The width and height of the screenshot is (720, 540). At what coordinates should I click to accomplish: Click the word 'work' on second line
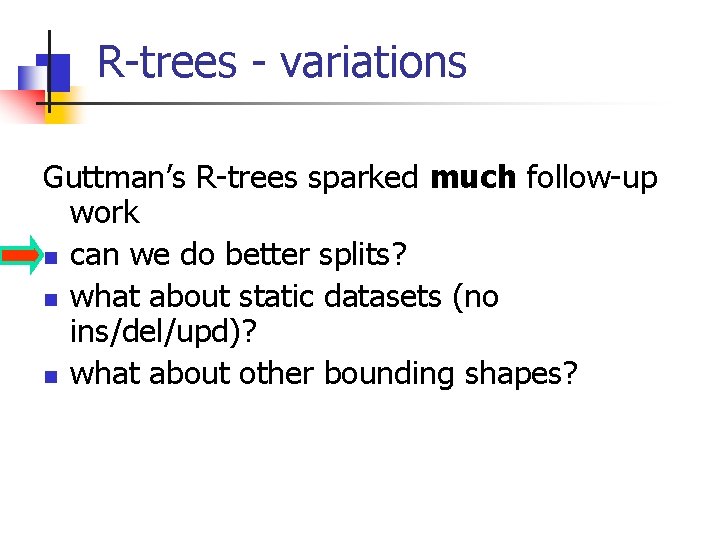[x=105, y=213]
